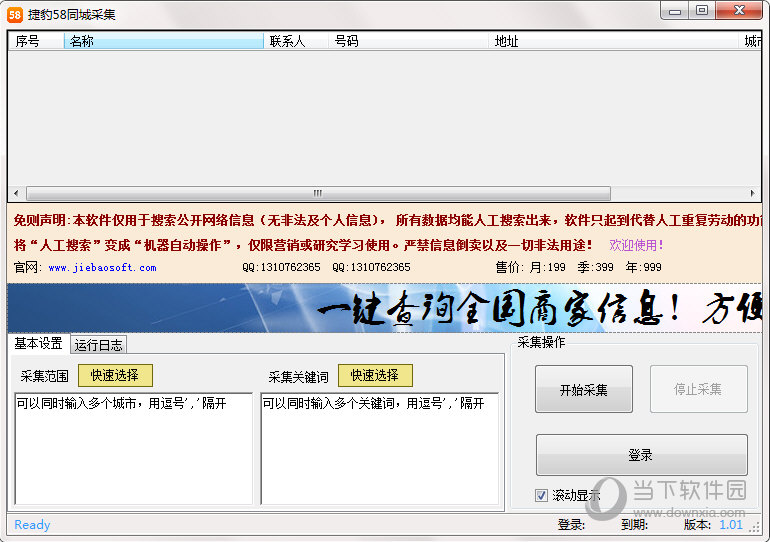Click the 版本: 1.01 status entry
The image size is (770, 542).
click(713, 525)
